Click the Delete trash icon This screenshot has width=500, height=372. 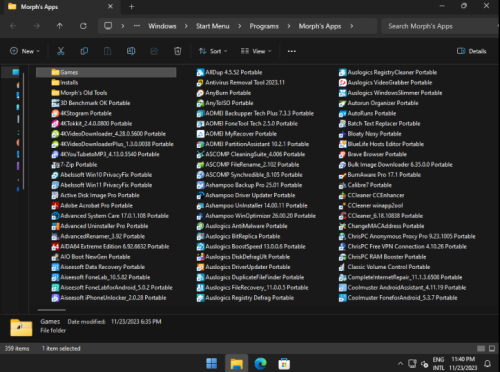click(x=178, y=51)
